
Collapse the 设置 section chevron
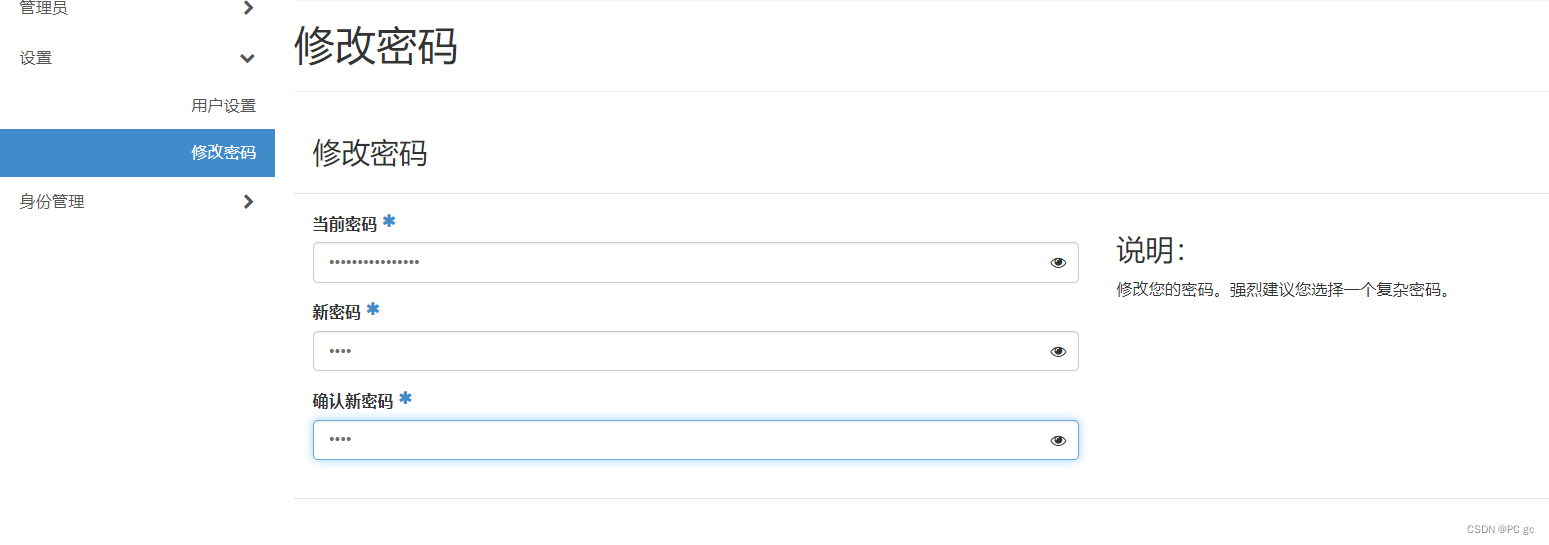[x=248, y=58]
